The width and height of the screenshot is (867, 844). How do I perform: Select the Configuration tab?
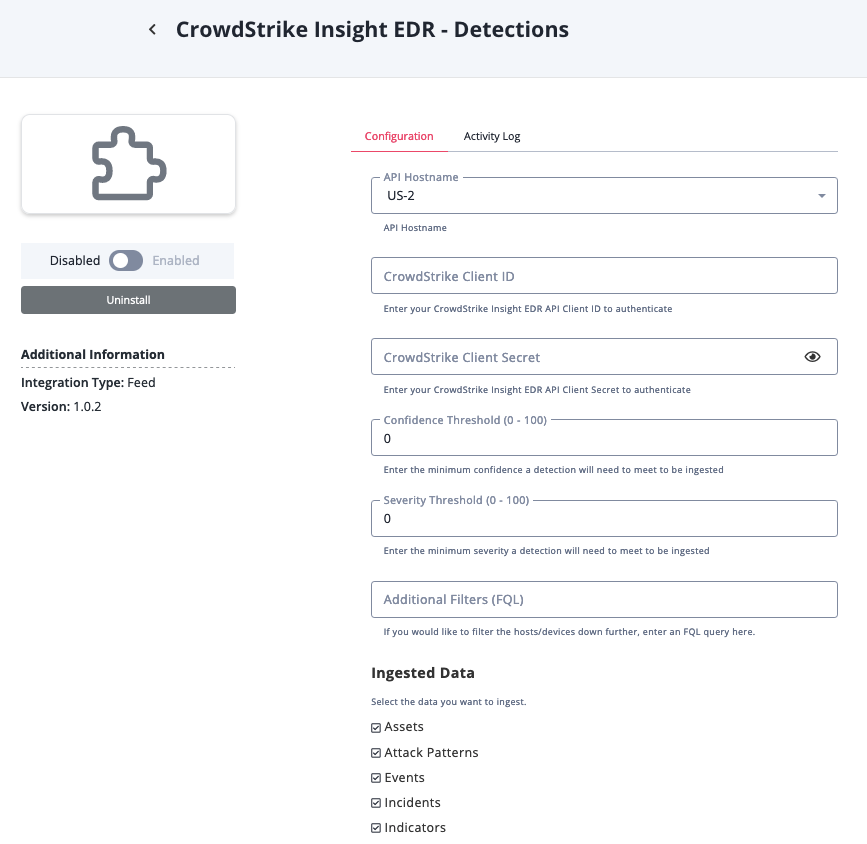tap(399, 136)
